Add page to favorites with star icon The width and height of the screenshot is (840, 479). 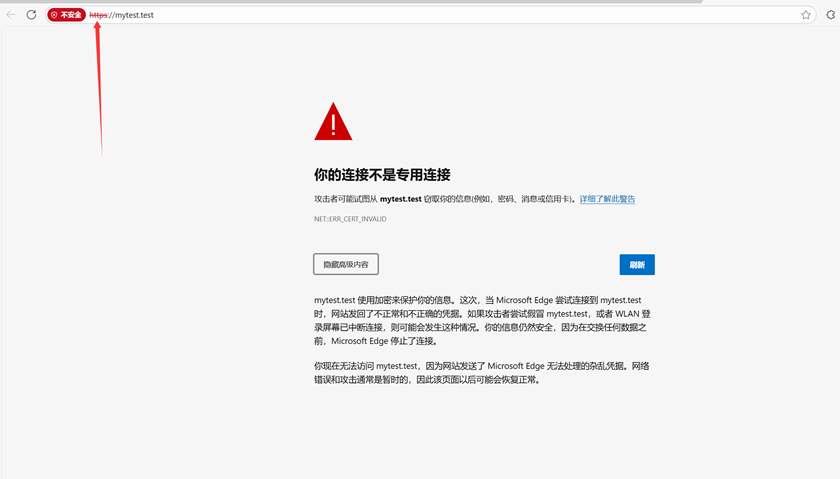pyautogui.click(x=805, y=15)
